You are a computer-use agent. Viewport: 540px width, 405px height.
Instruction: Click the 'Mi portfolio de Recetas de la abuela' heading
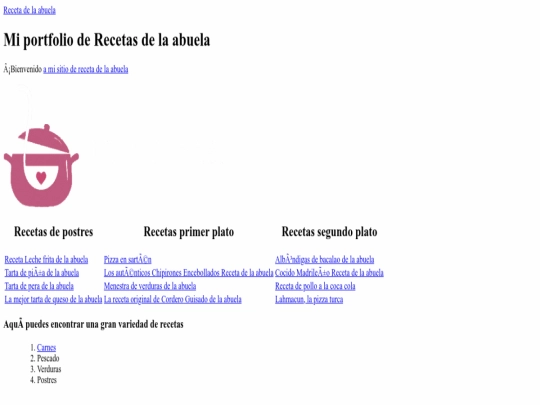pos(107,40)
